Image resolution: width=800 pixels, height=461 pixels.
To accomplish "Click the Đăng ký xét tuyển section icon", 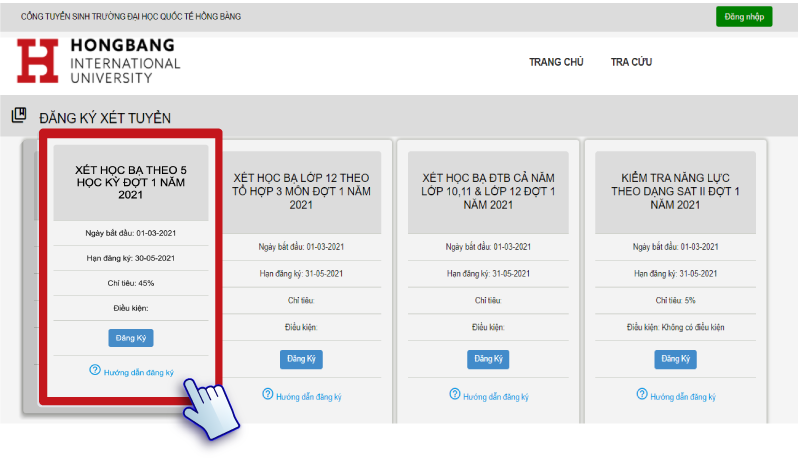I will click(x=19, y=115).
